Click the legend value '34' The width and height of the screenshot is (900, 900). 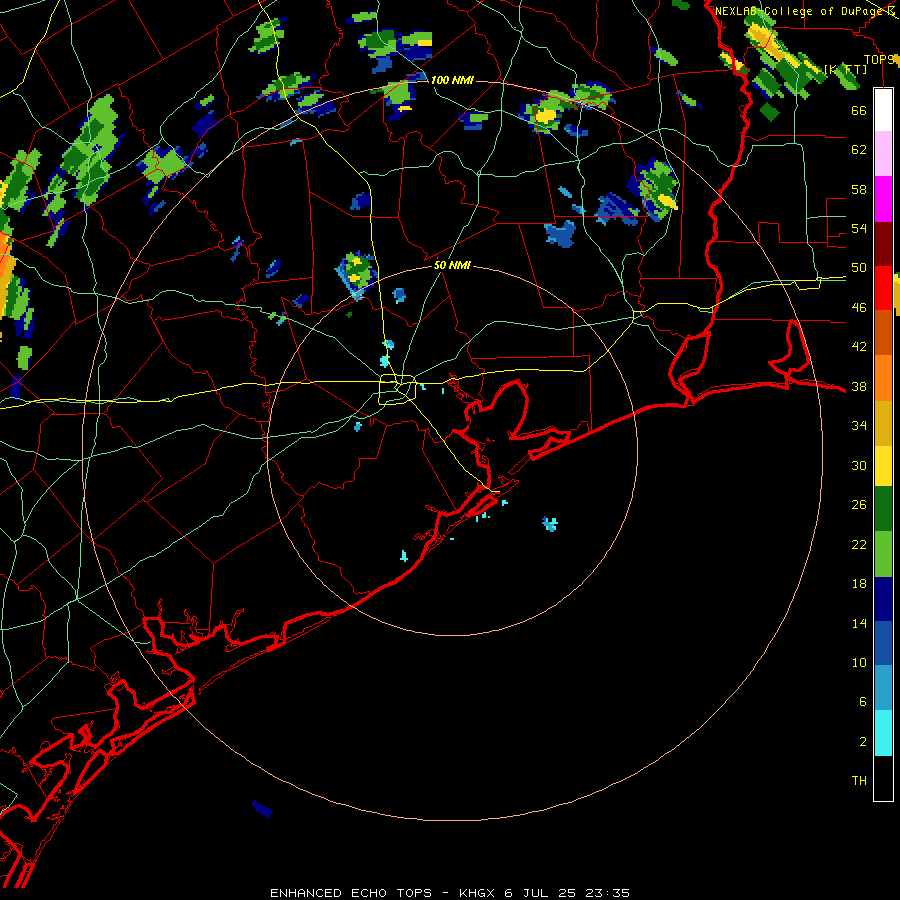859,426
